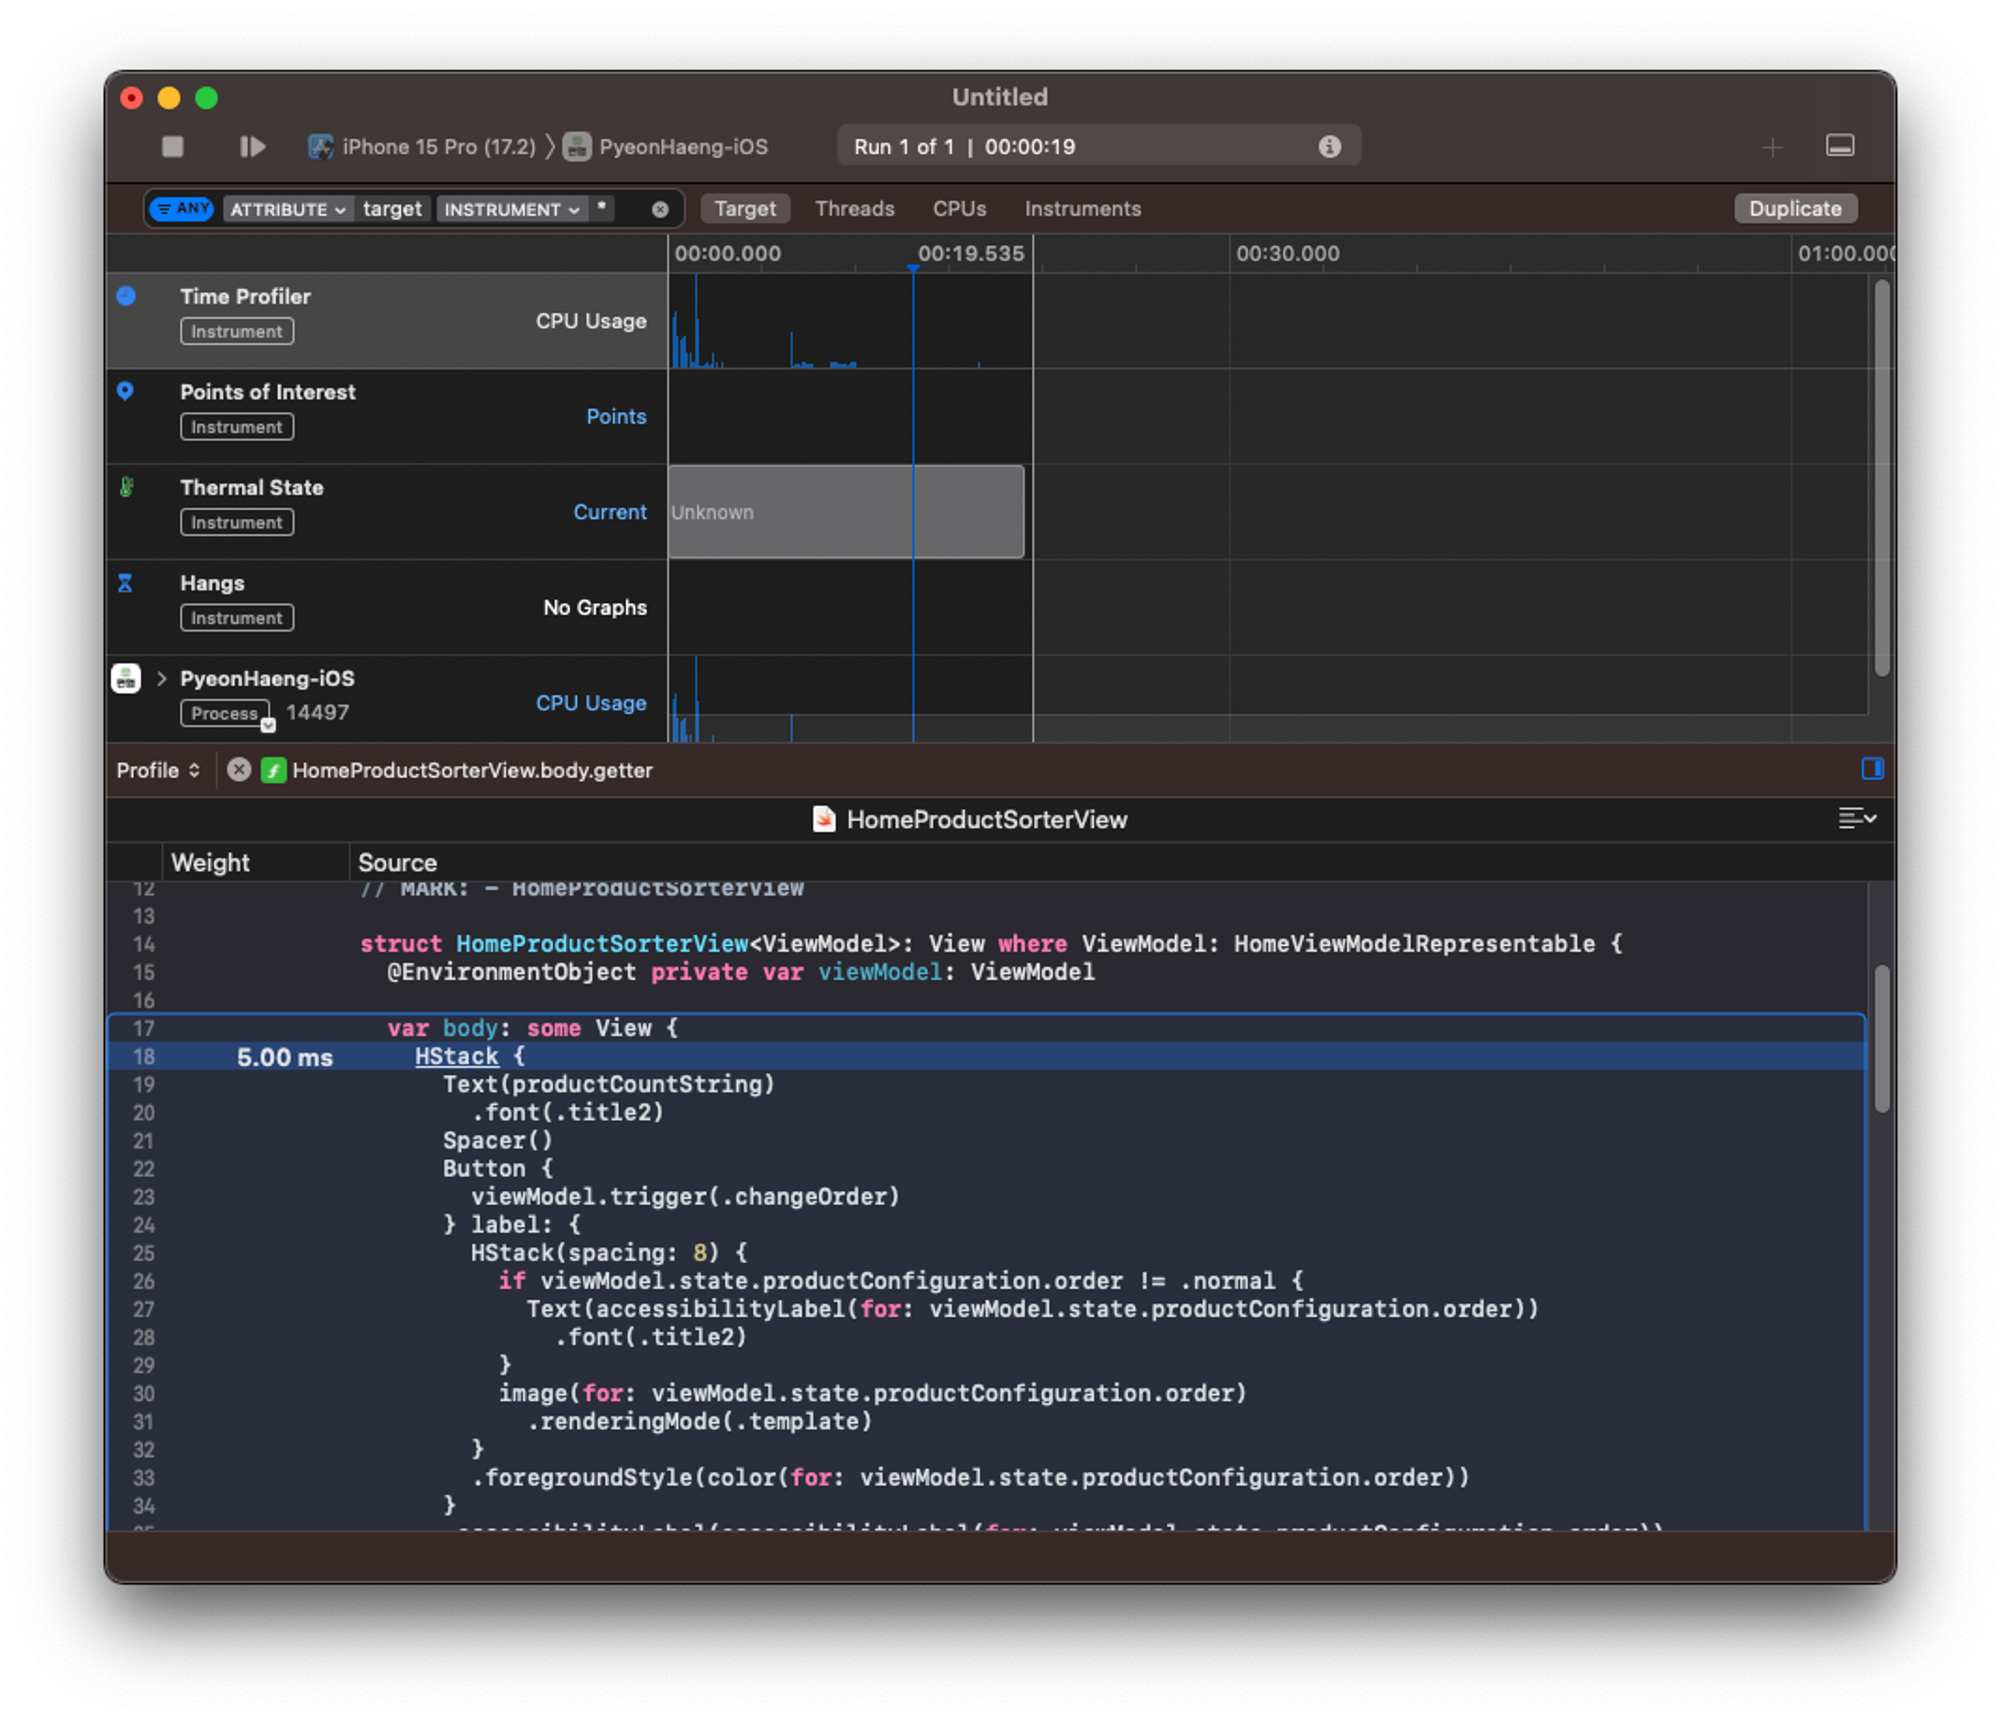Clear the track filter field
Image resolution: width=2000 pixels, height=1721 pixels.
tap(660, 209)
